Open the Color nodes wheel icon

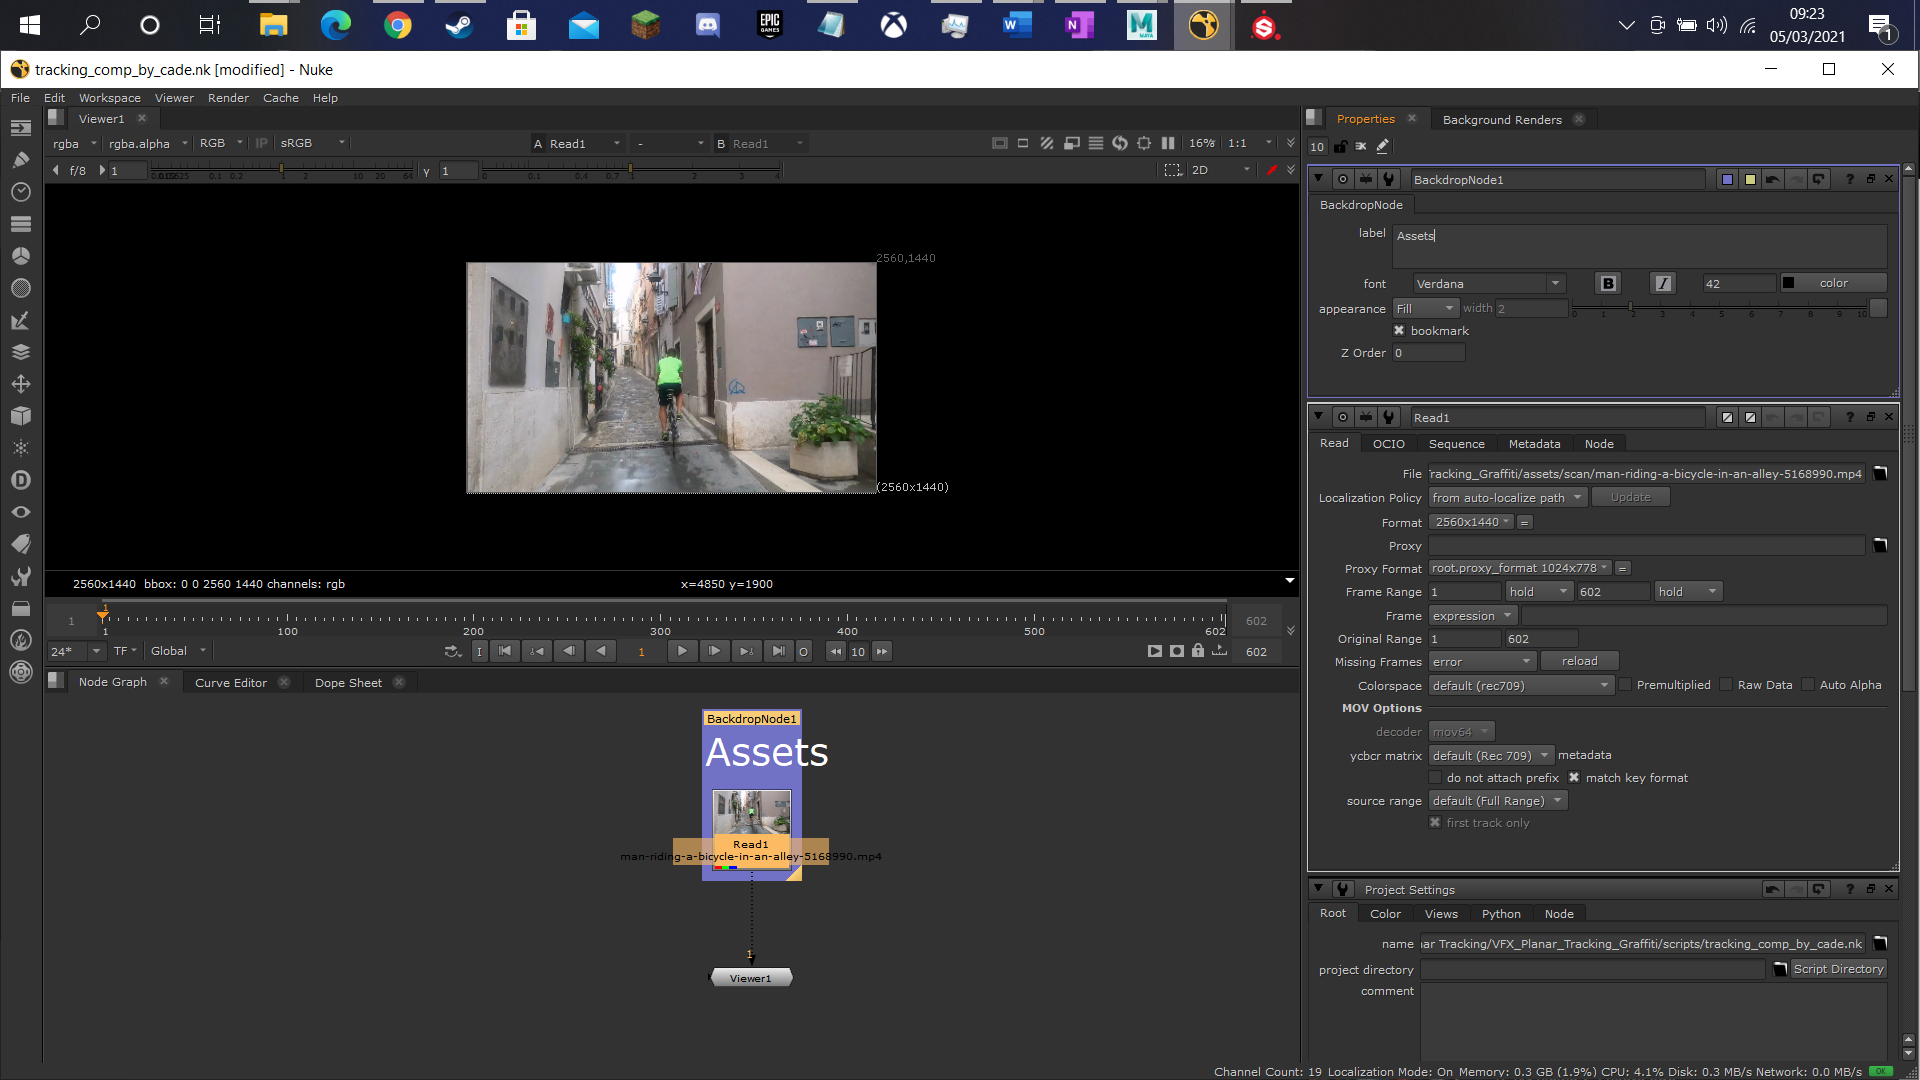click(20, 256)
